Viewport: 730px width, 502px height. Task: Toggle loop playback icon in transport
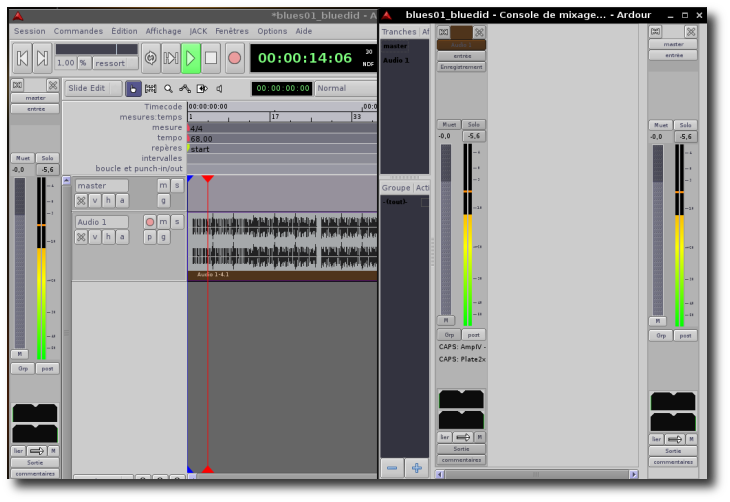150,58
